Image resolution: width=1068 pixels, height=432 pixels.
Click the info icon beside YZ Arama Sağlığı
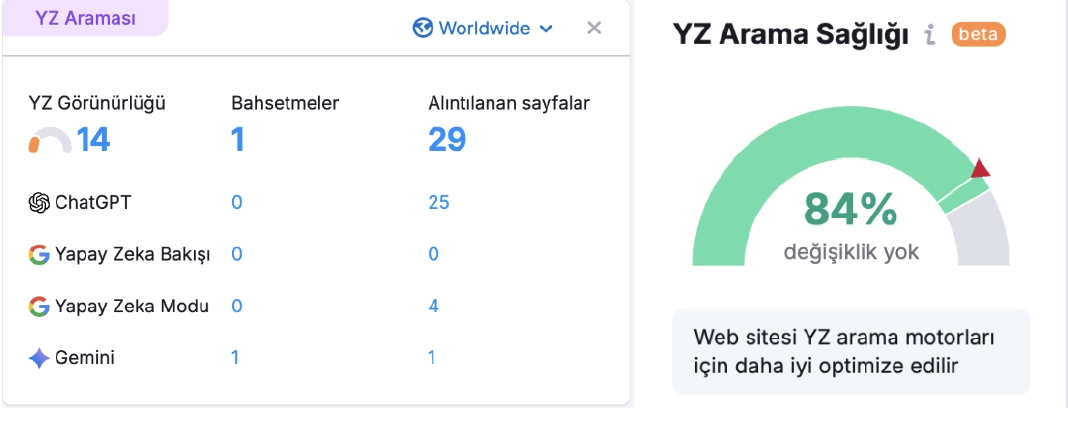(929, 35)
